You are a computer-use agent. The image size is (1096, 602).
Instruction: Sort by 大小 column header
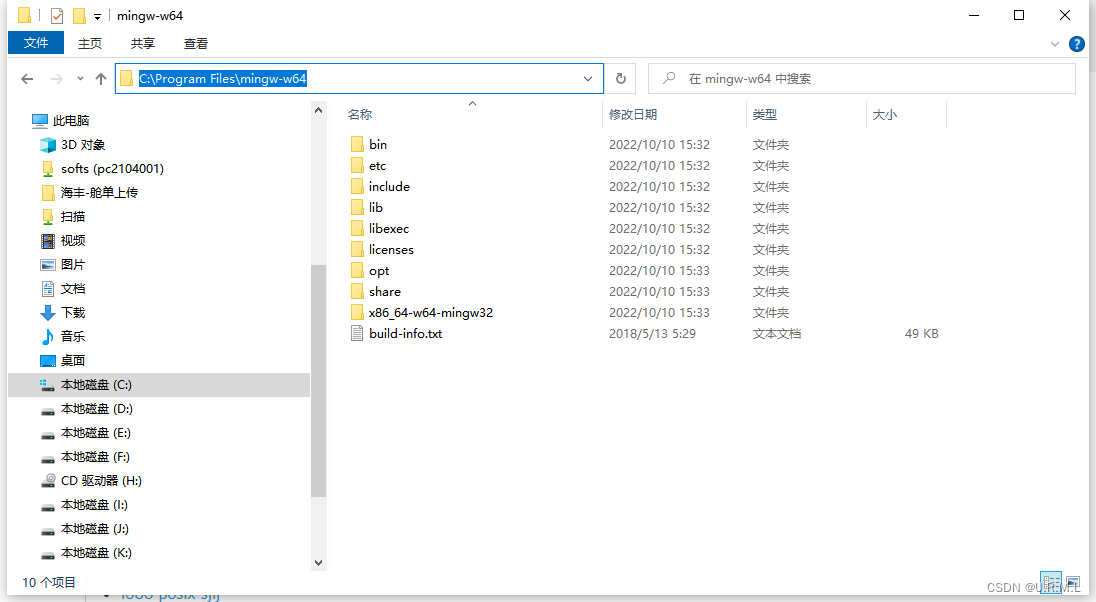pos(906,115)
